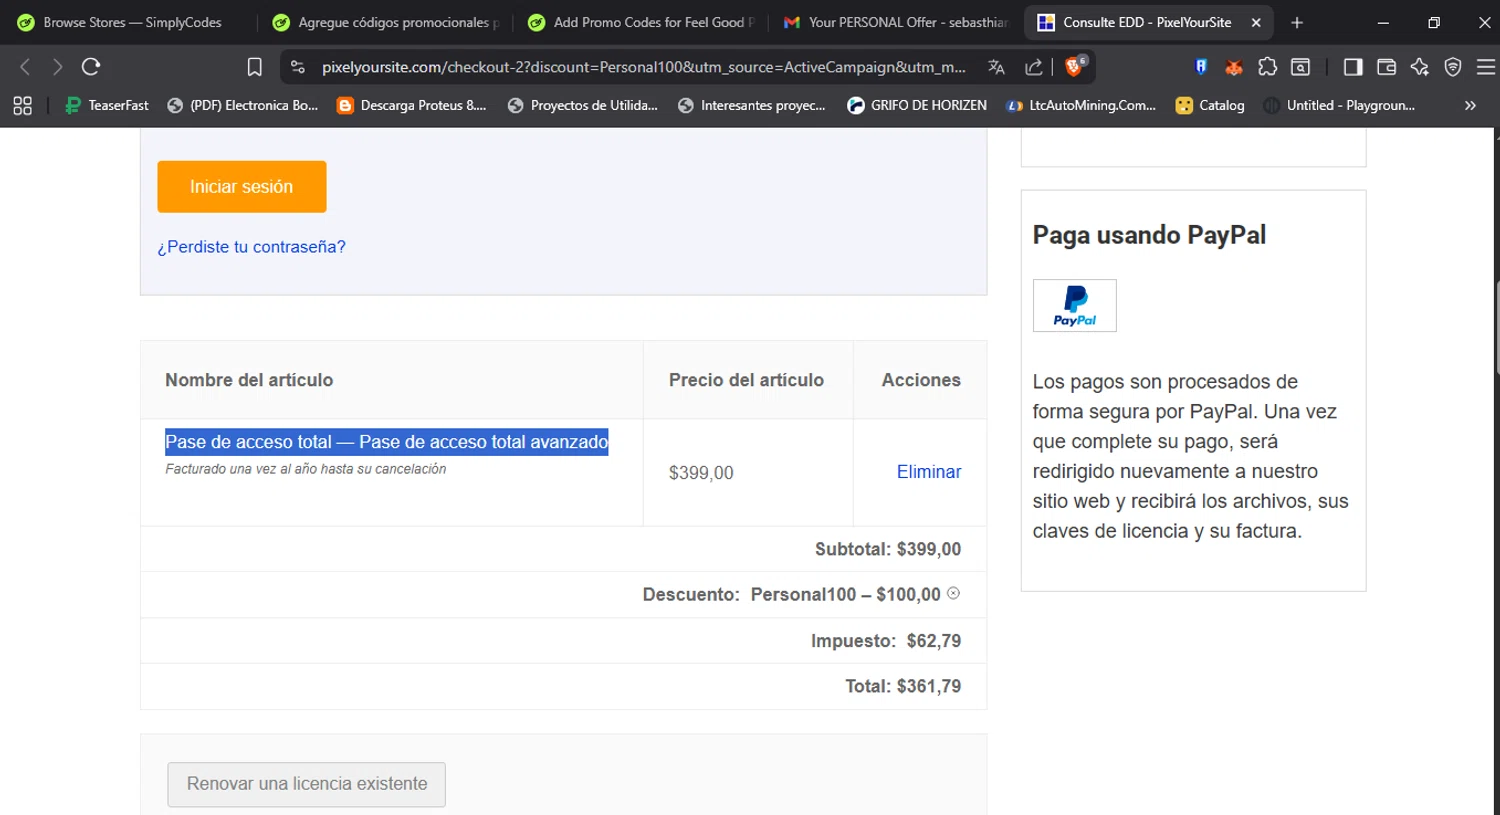The height and width of the screenshot is (815, 1500).
Task: Open site settings icon in address bar
Action: (x=297, y=67)
